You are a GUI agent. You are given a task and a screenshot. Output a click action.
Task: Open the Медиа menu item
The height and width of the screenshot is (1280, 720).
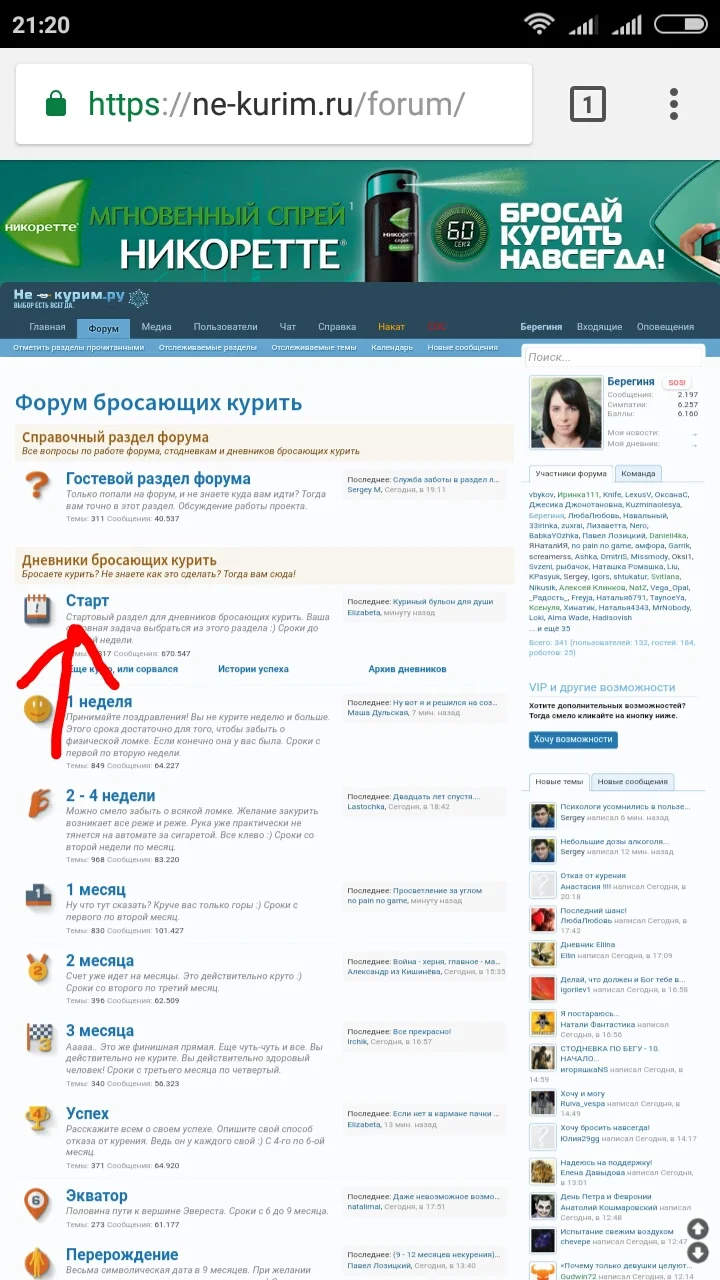pyautogui.click(x=156, y=327)
